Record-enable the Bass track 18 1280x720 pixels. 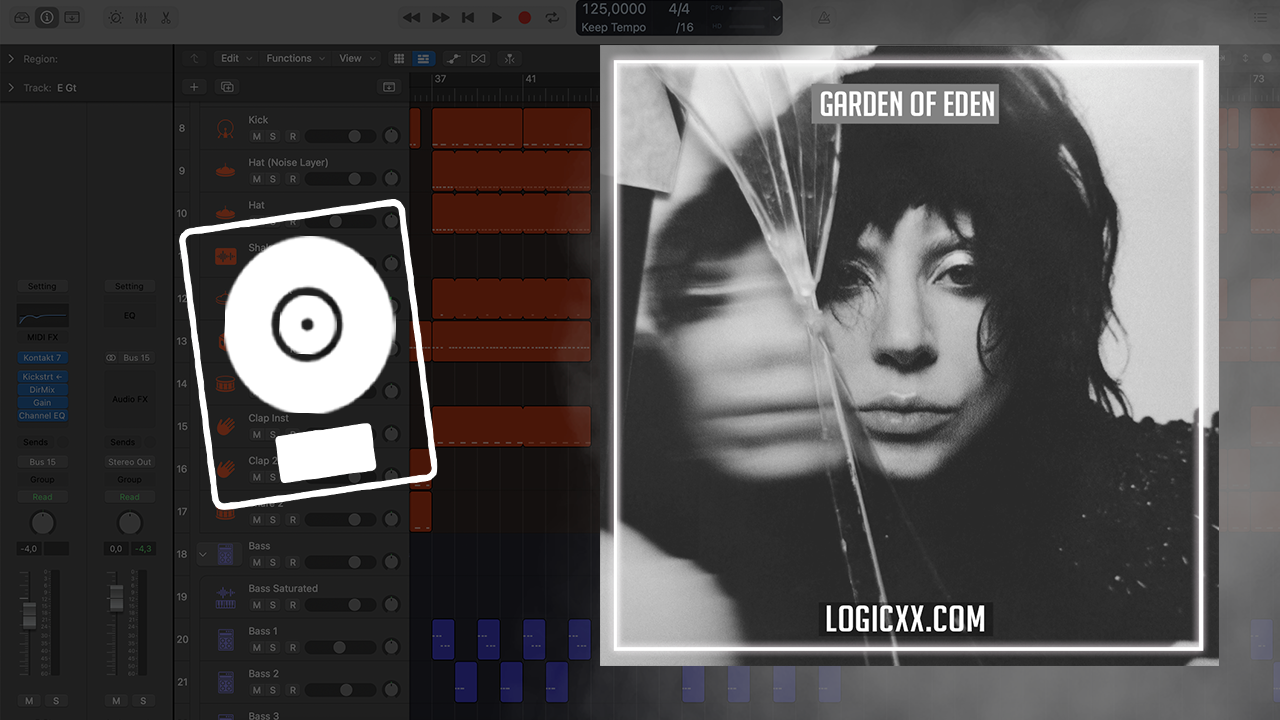[292, 562]
